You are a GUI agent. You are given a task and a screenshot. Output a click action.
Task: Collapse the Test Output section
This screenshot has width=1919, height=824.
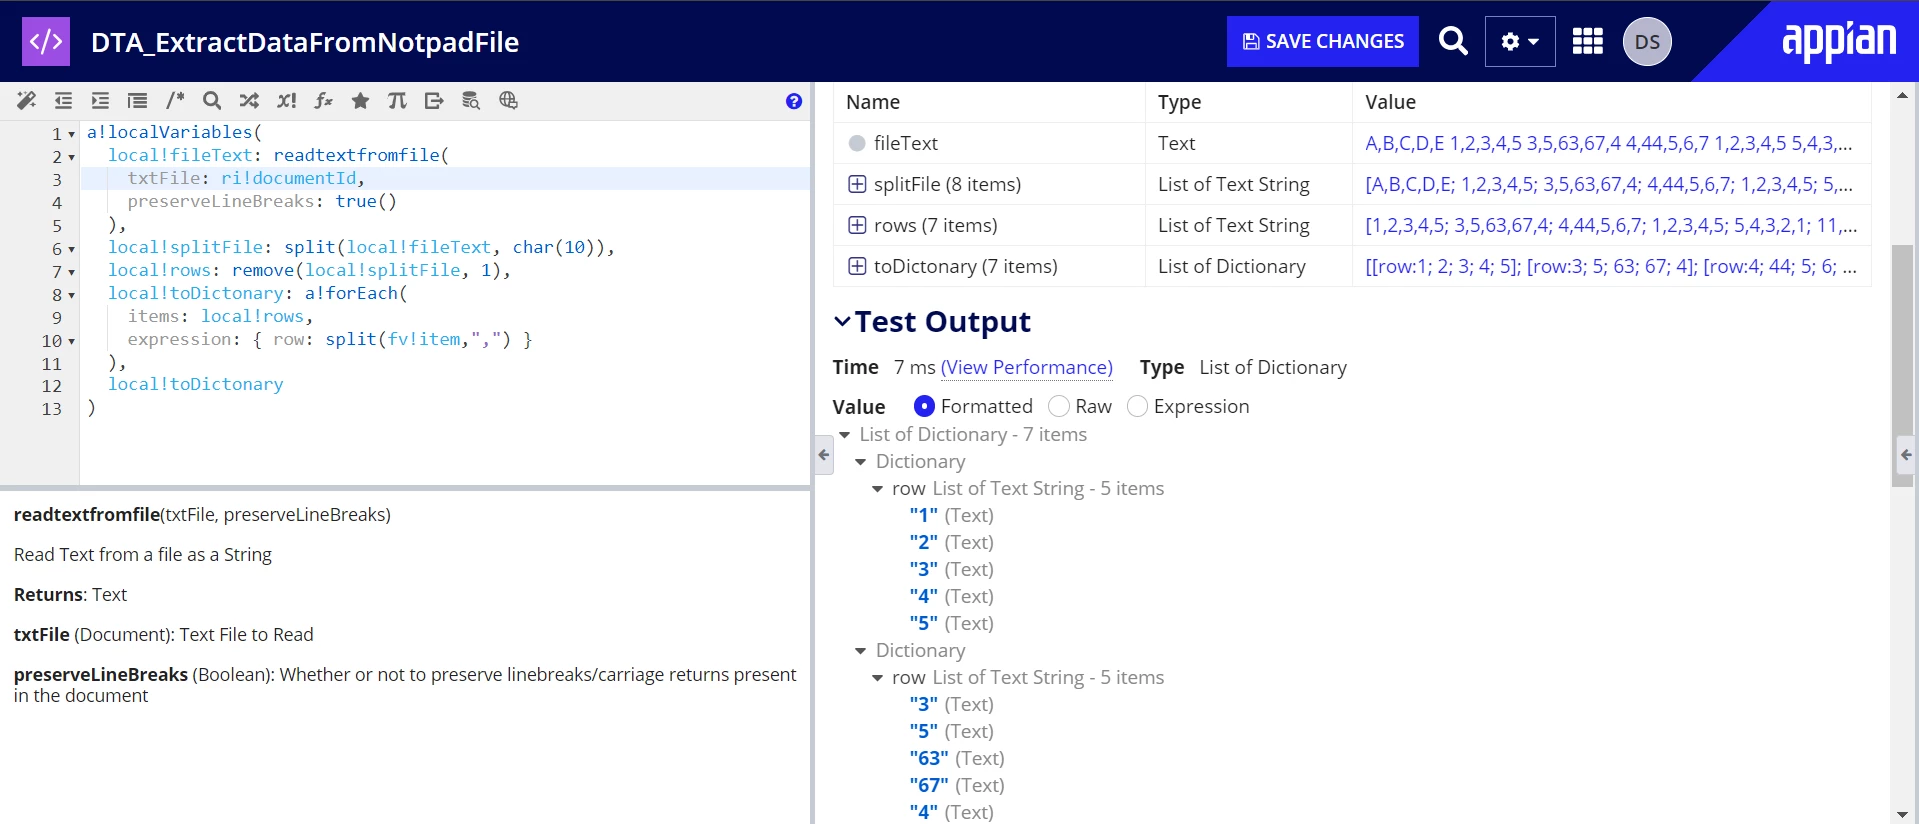(842, 321)
